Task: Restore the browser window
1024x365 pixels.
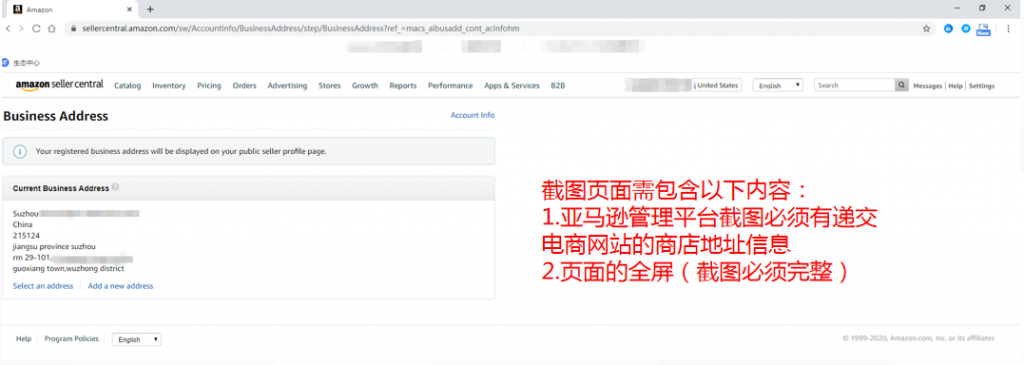Action: click(982, 8)
